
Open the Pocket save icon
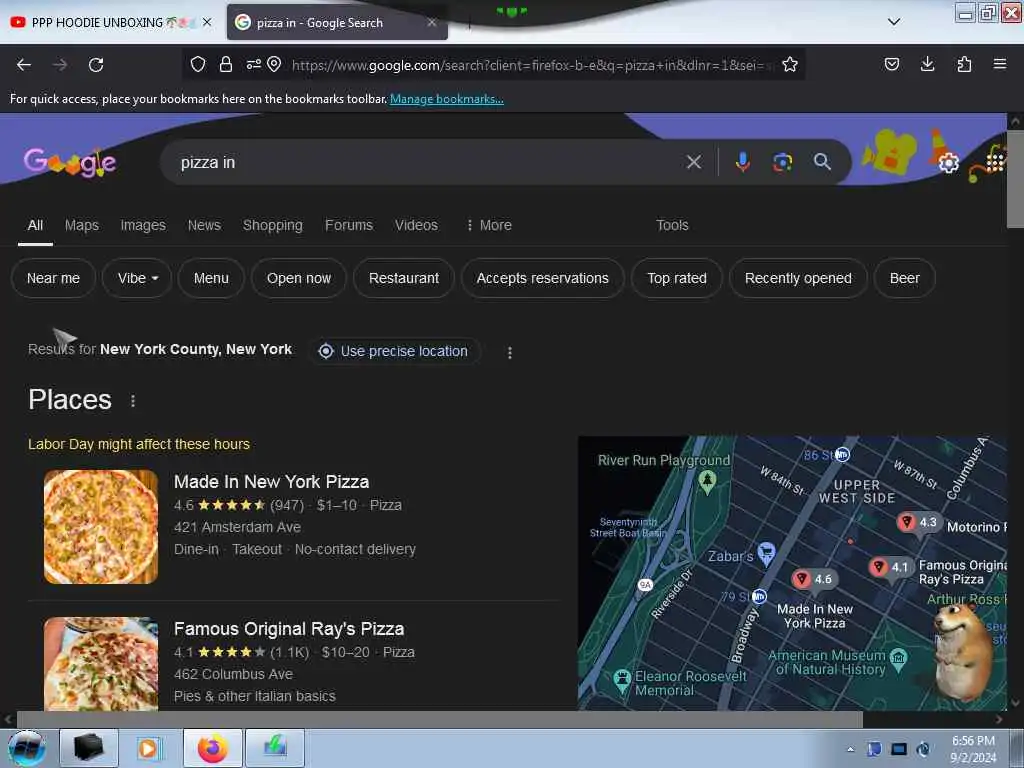click(891, 64)
